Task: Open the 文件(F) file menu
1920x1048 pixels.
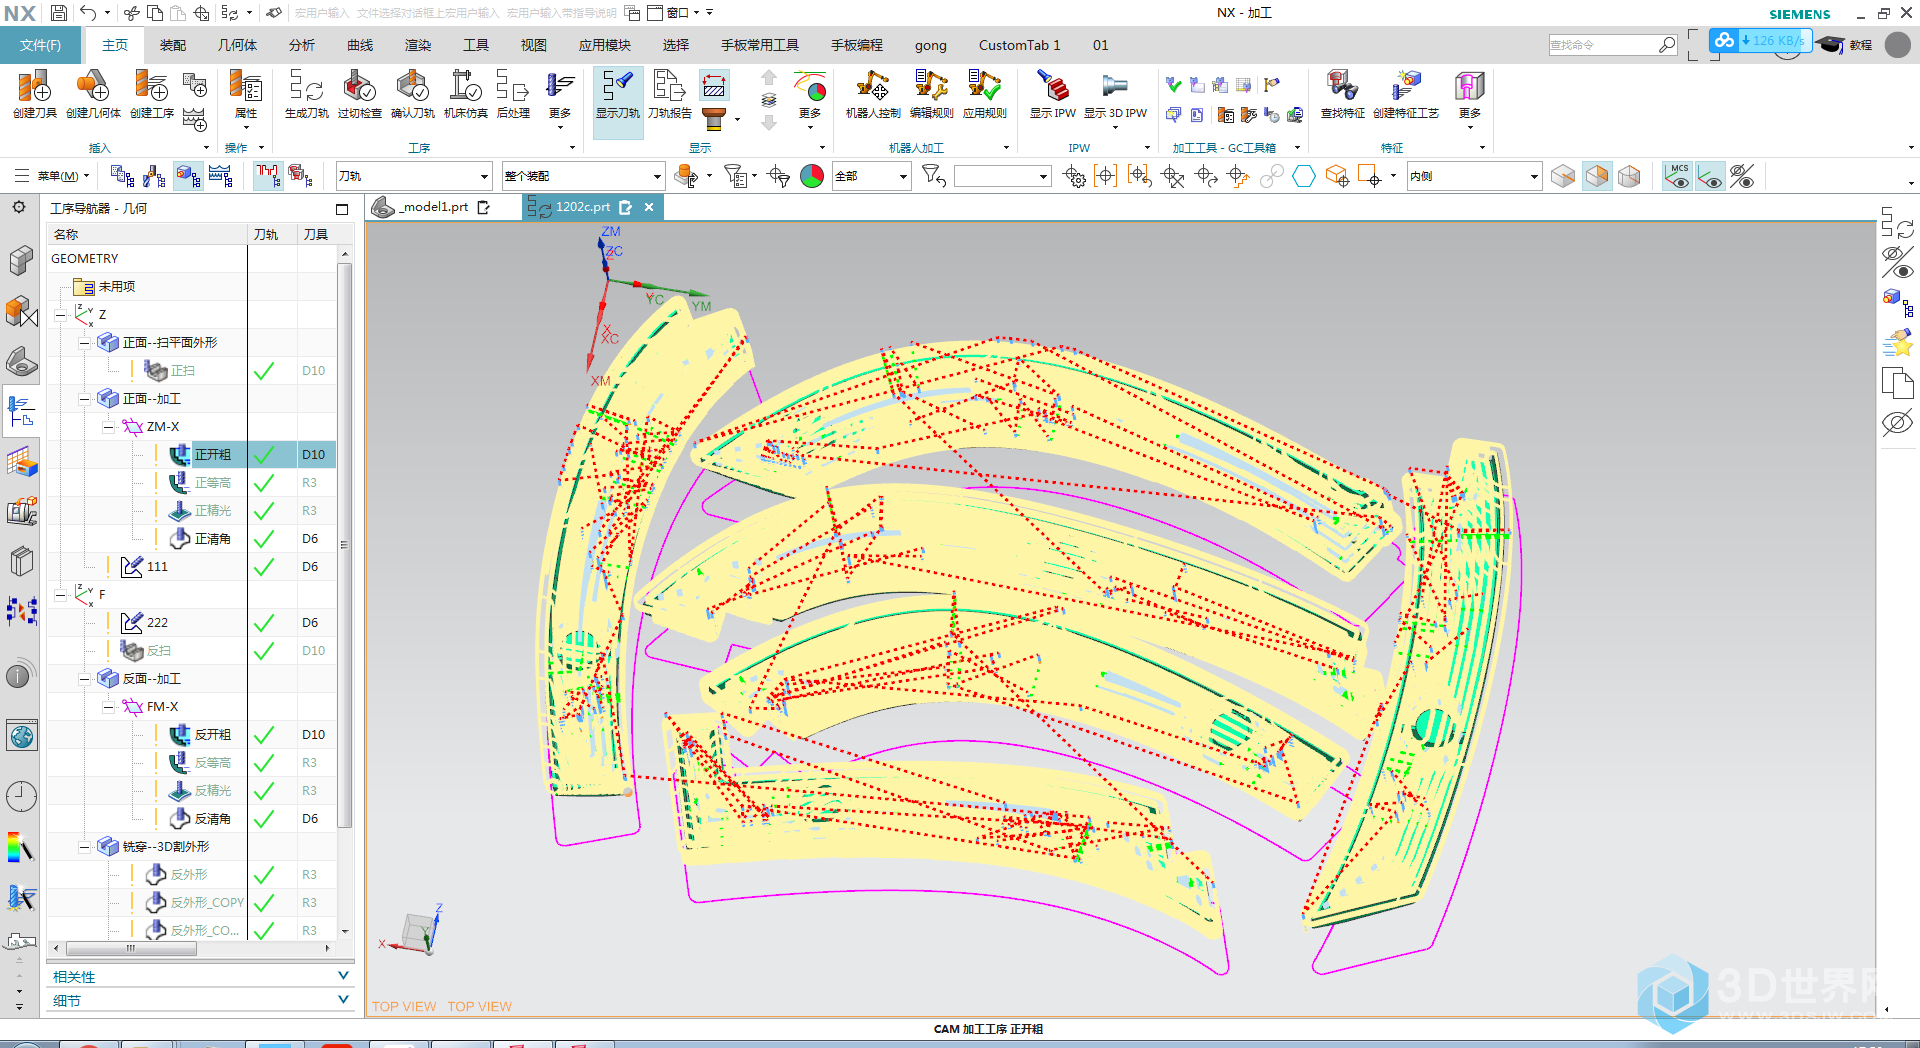Action: coord(40,45)
